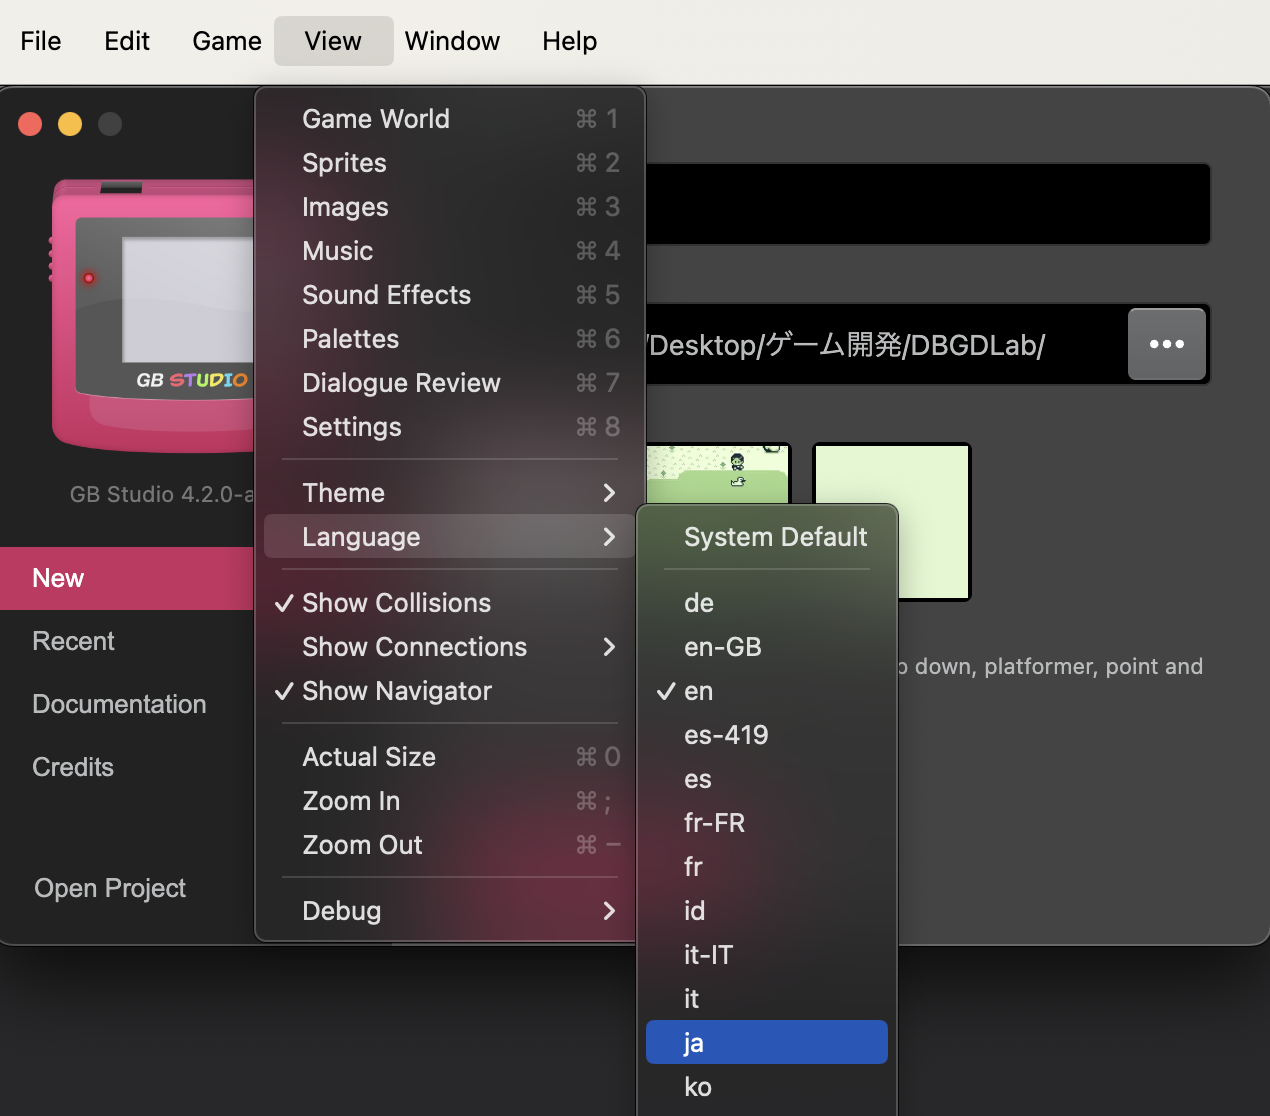Select Game World in View menu

[450, 119]
